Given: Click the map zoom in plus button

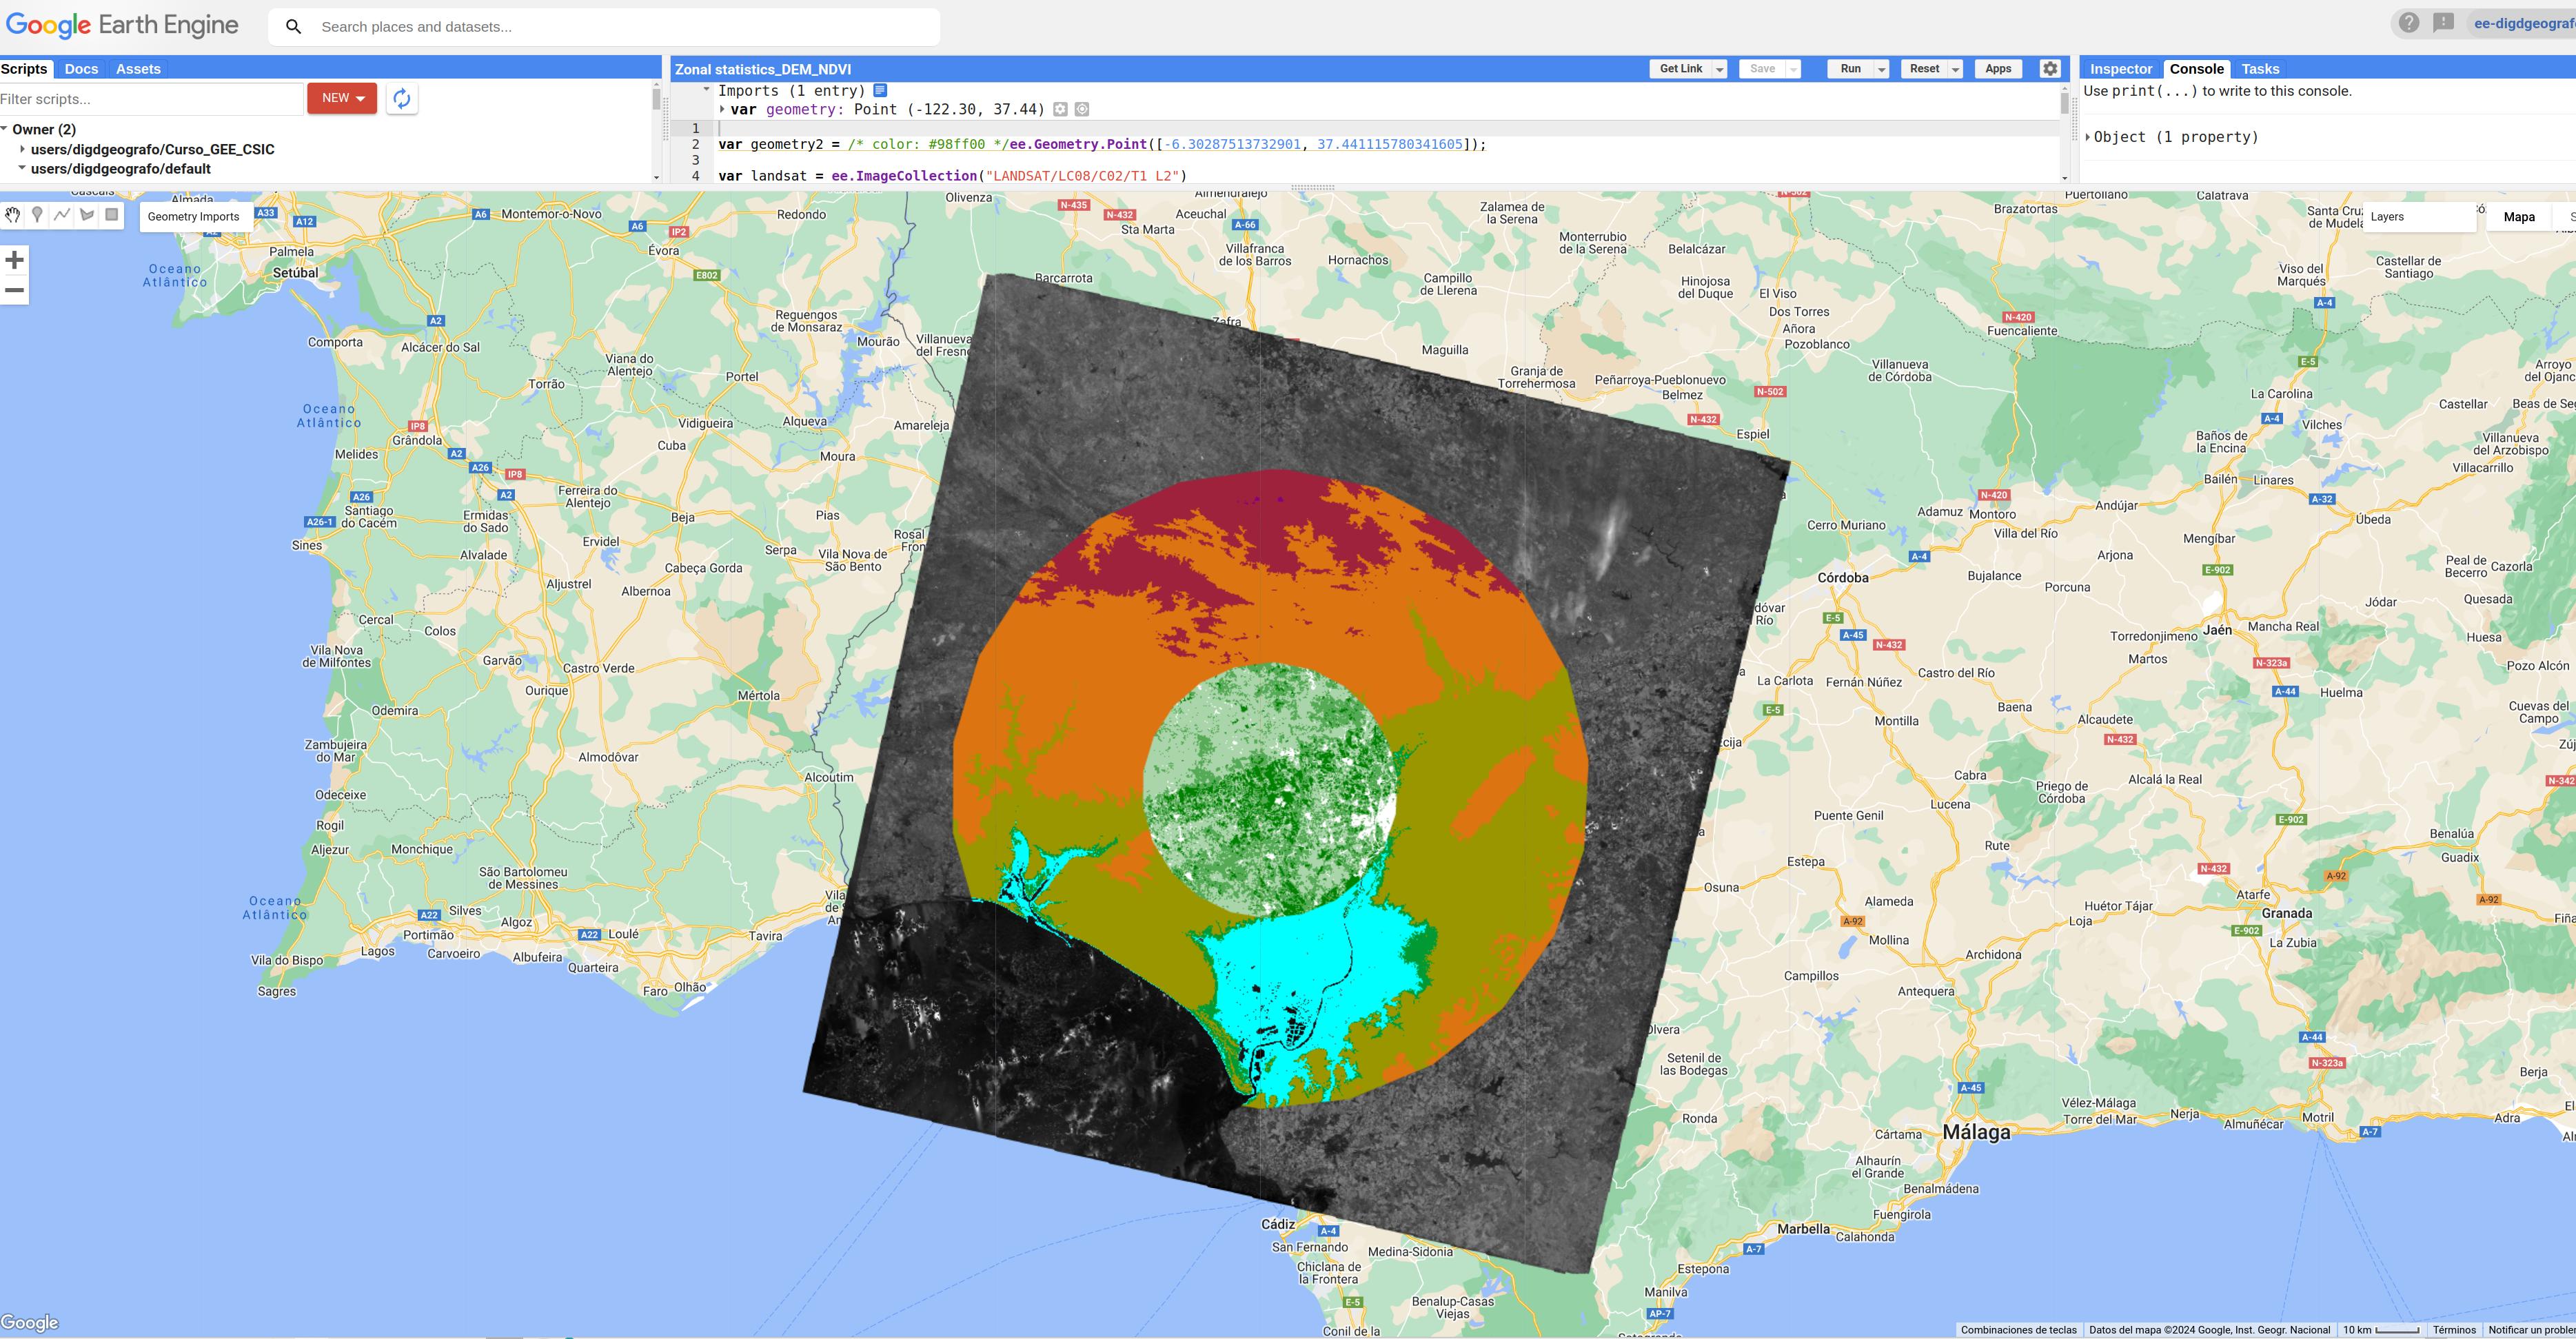Looking at the screenshot, I should pyautogui.click(x=14, y=261).
